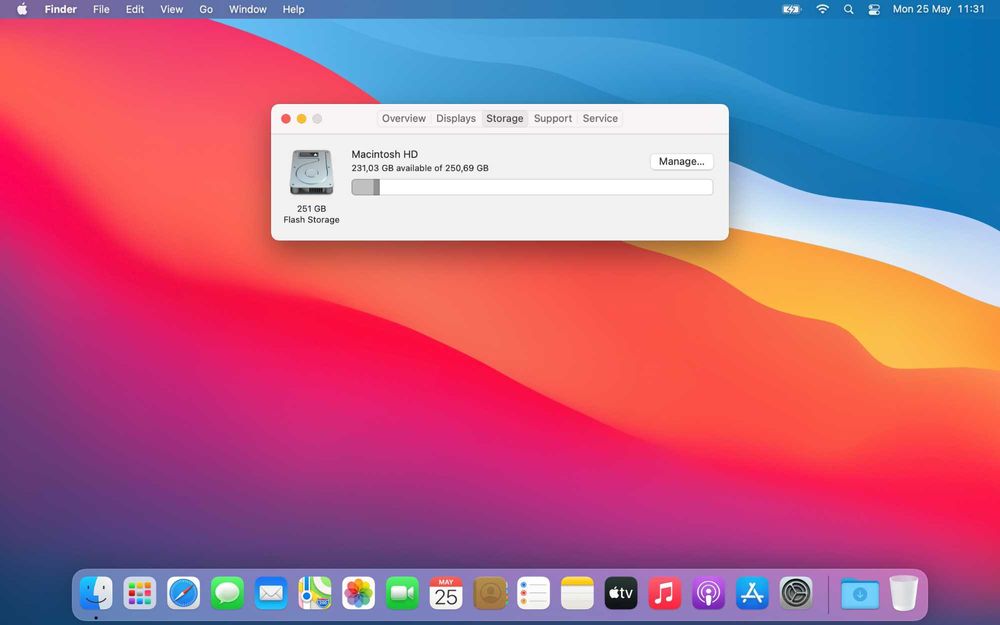
Task: Open the Contacts app icon
Action: point(490,593)
